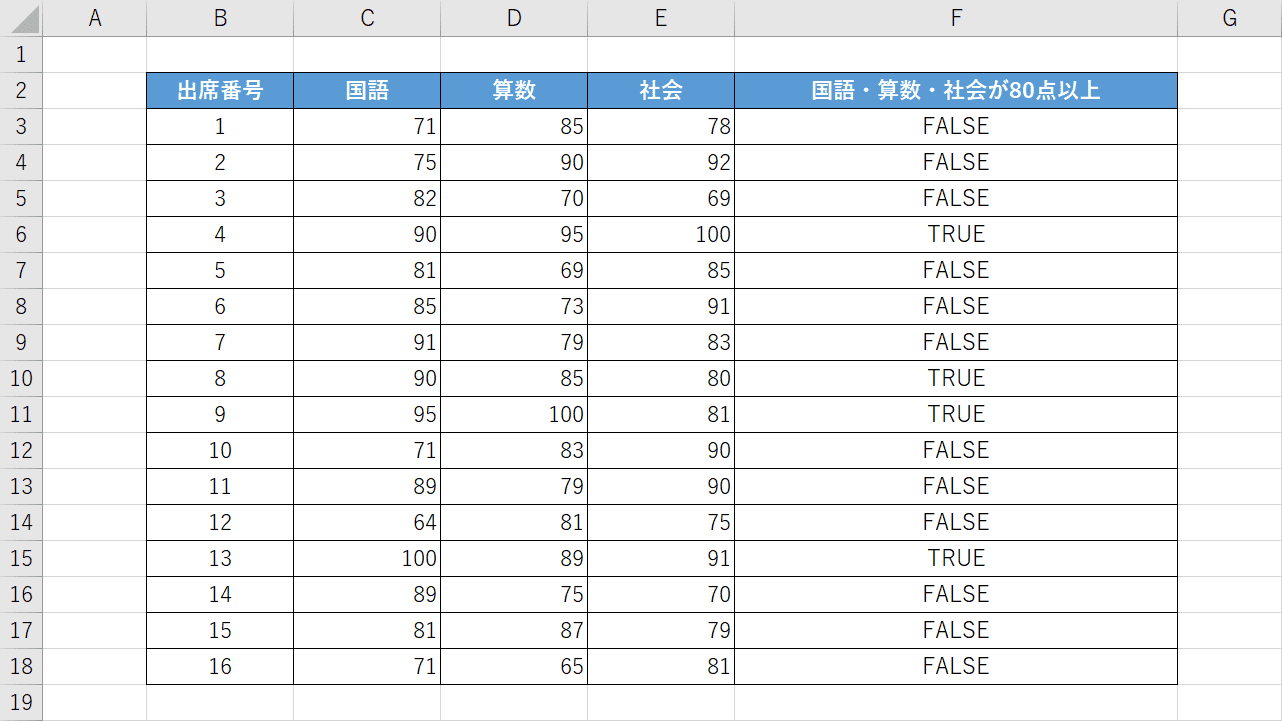This screenshot has height=721, width=1282.
Task: Select 社会 score 69 in row 5
Action: 661,198
